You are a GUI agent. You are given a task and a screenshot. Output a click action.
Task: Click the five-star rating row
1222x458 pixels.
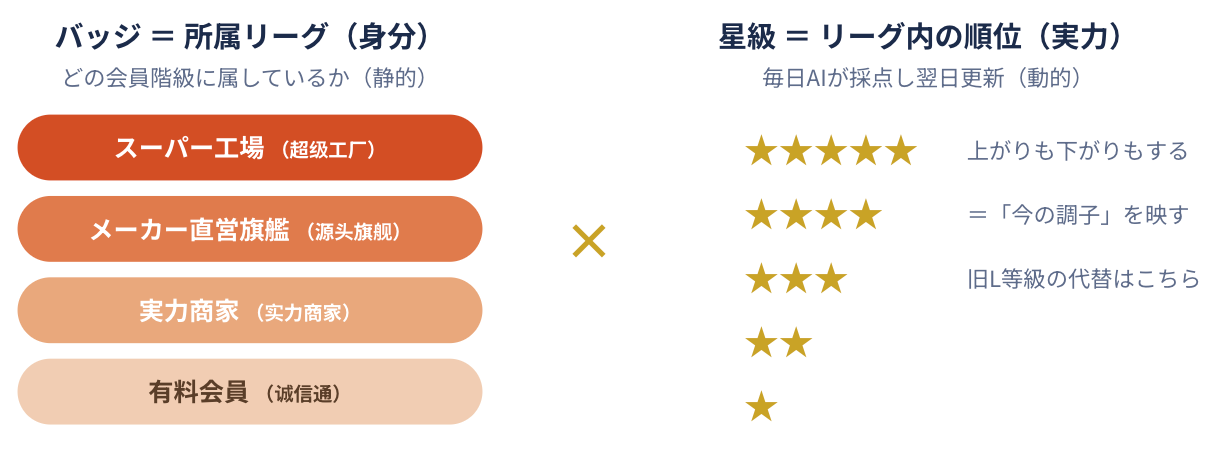(831, 151)
